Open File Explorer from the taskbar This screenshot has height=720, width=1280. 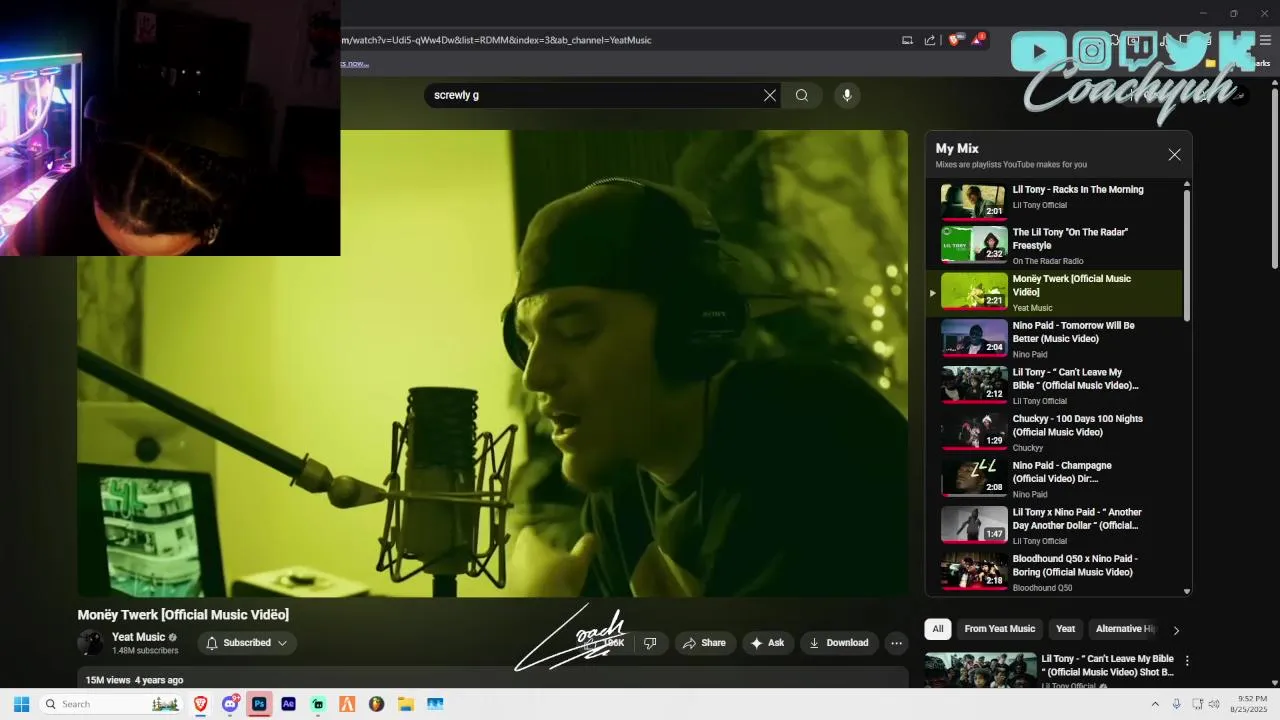pyautogui.click(x=405, y=704)
